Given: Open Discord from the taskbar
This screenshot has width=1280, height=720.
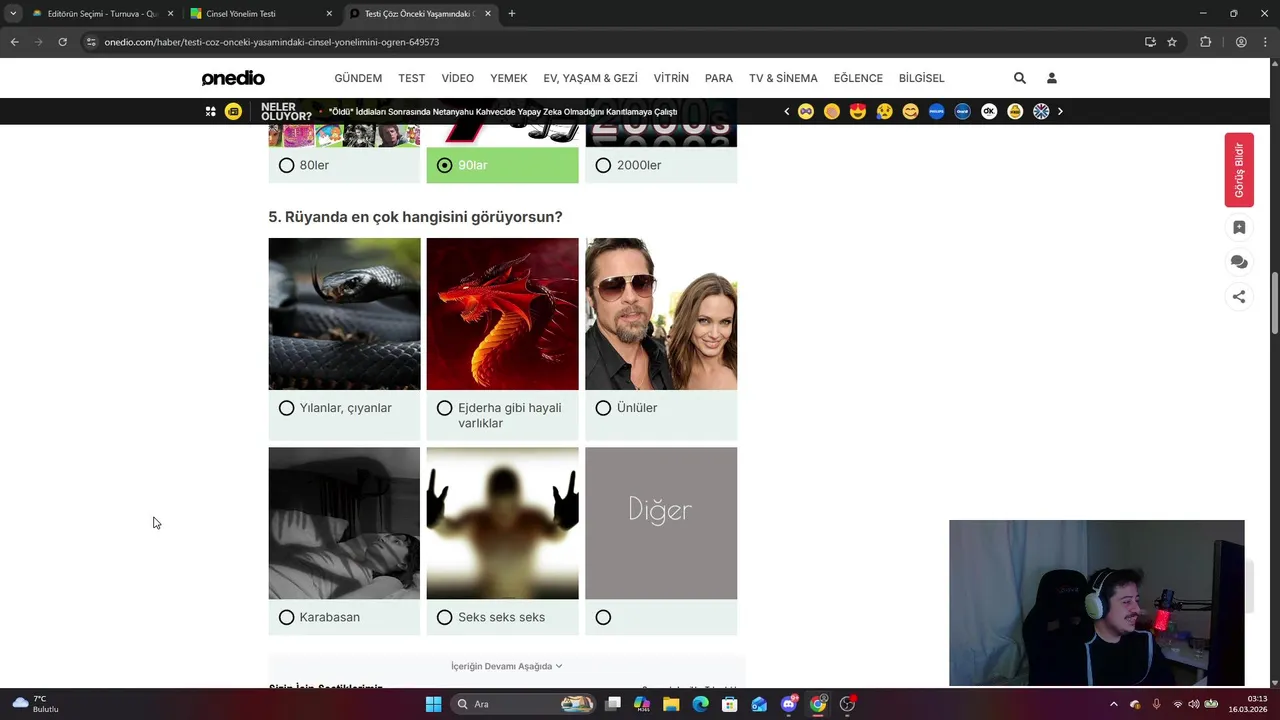Looking at the screenshot, I should pyautogui.click(x=789, y=704).
